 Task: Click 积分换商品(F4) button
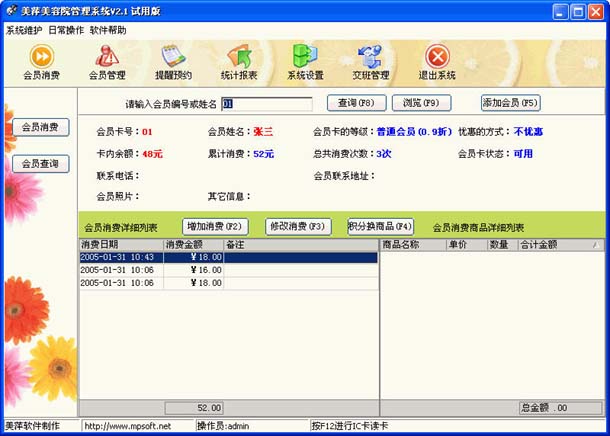click(380, 227)
